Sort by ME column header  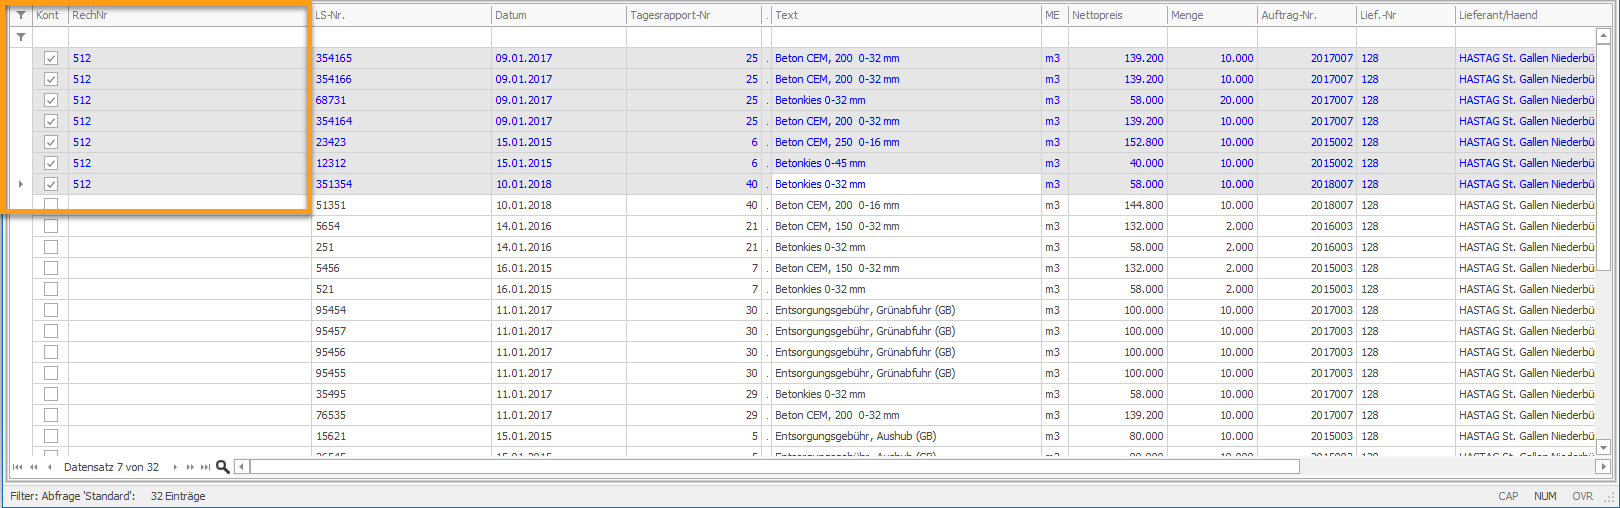click(x=1055, y=15)
